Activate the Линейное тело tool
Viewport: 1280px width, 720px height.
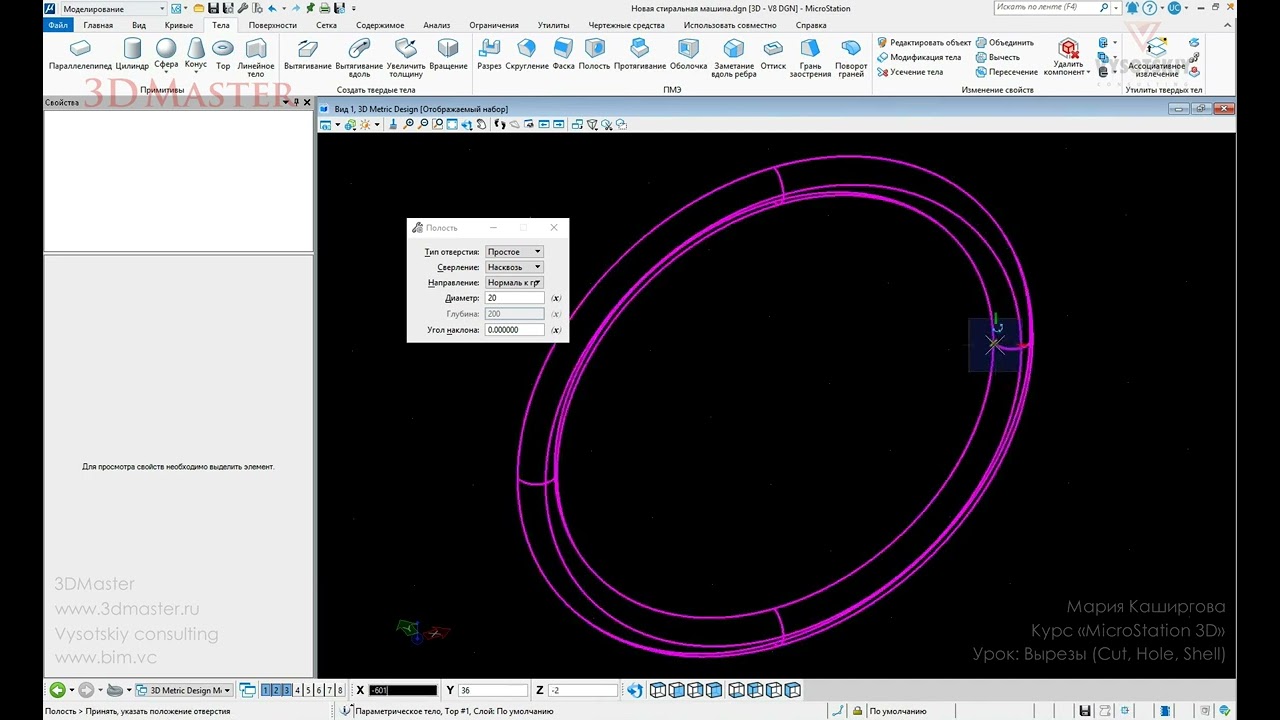coord(256,58)
